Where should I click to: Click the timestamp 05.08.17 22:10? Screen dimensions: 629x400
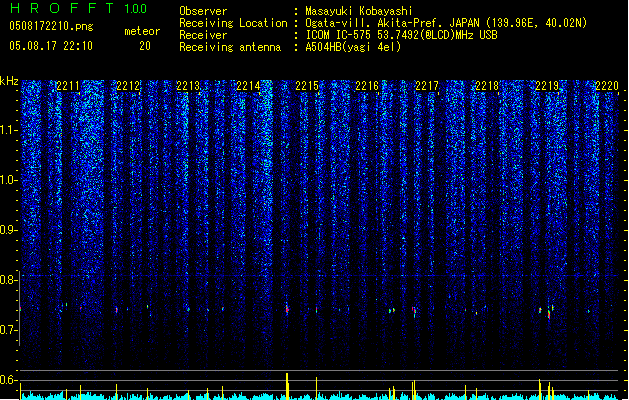click(x=51, y=46)
